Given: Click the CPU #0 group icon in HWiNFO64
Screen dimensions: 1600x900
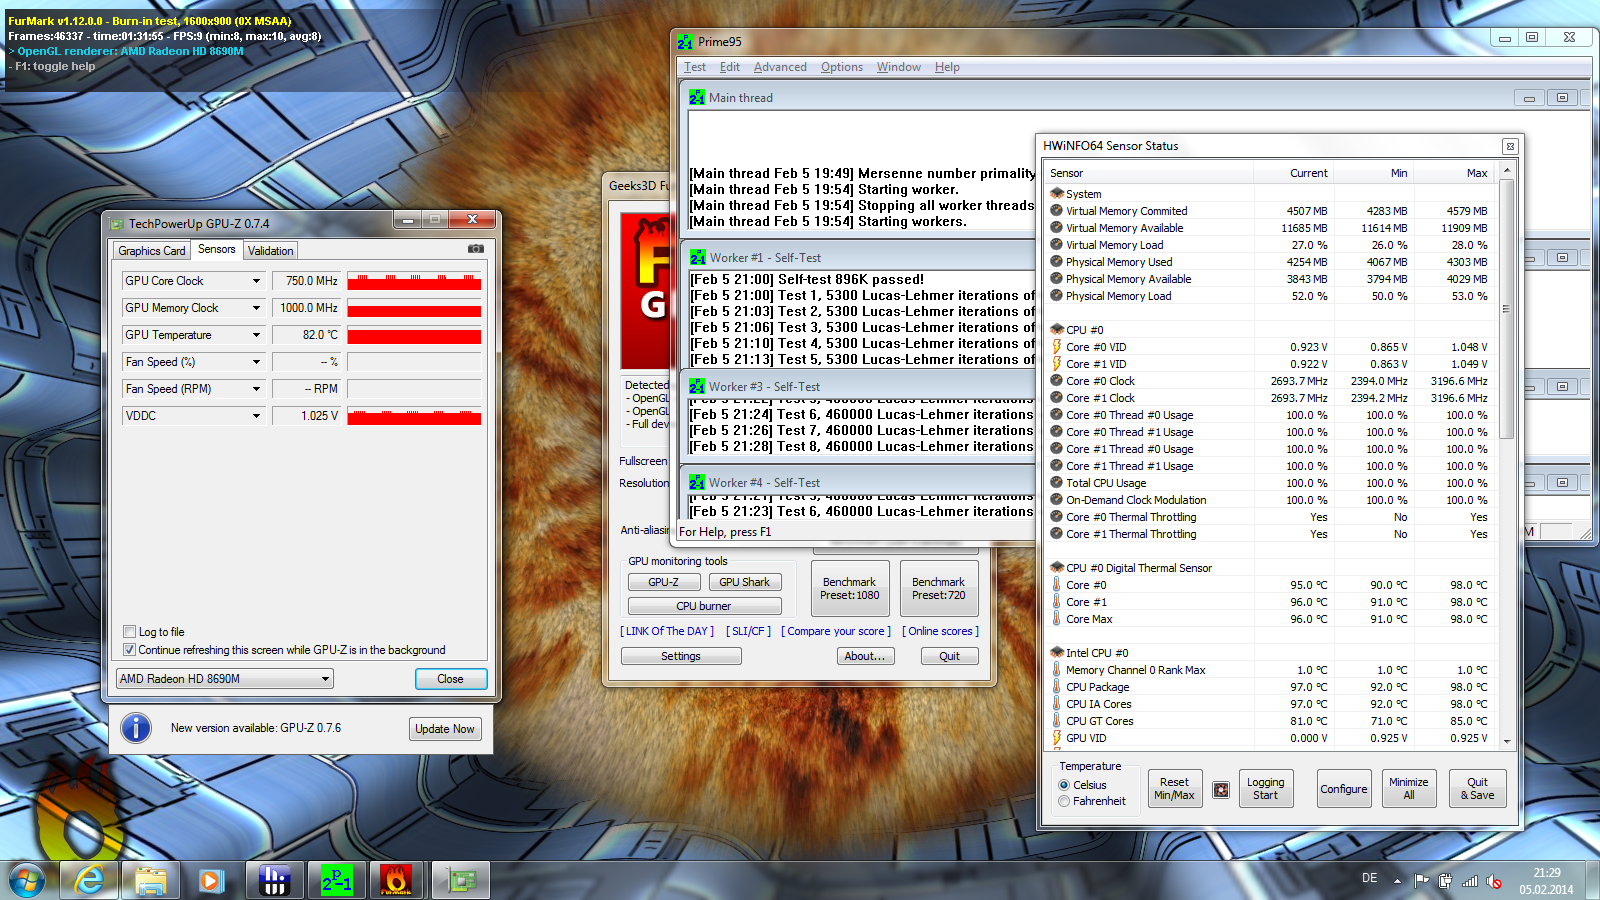Looking at the screenshot, I should [x=1057, y=330].
